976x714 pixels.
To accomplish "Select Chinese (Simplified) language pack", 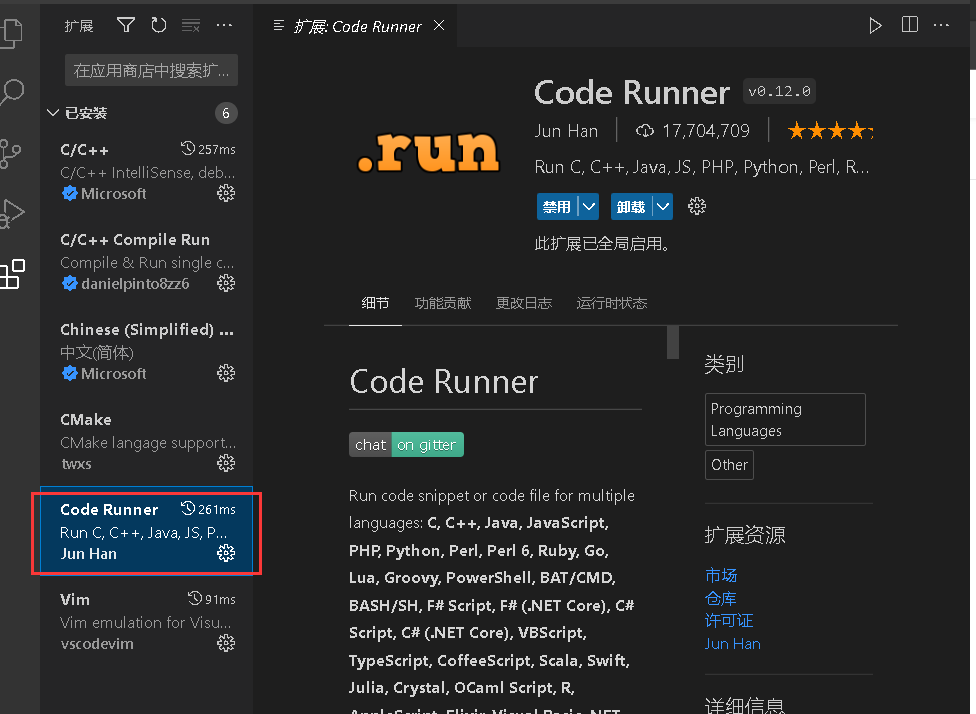I will click(146, 351).
